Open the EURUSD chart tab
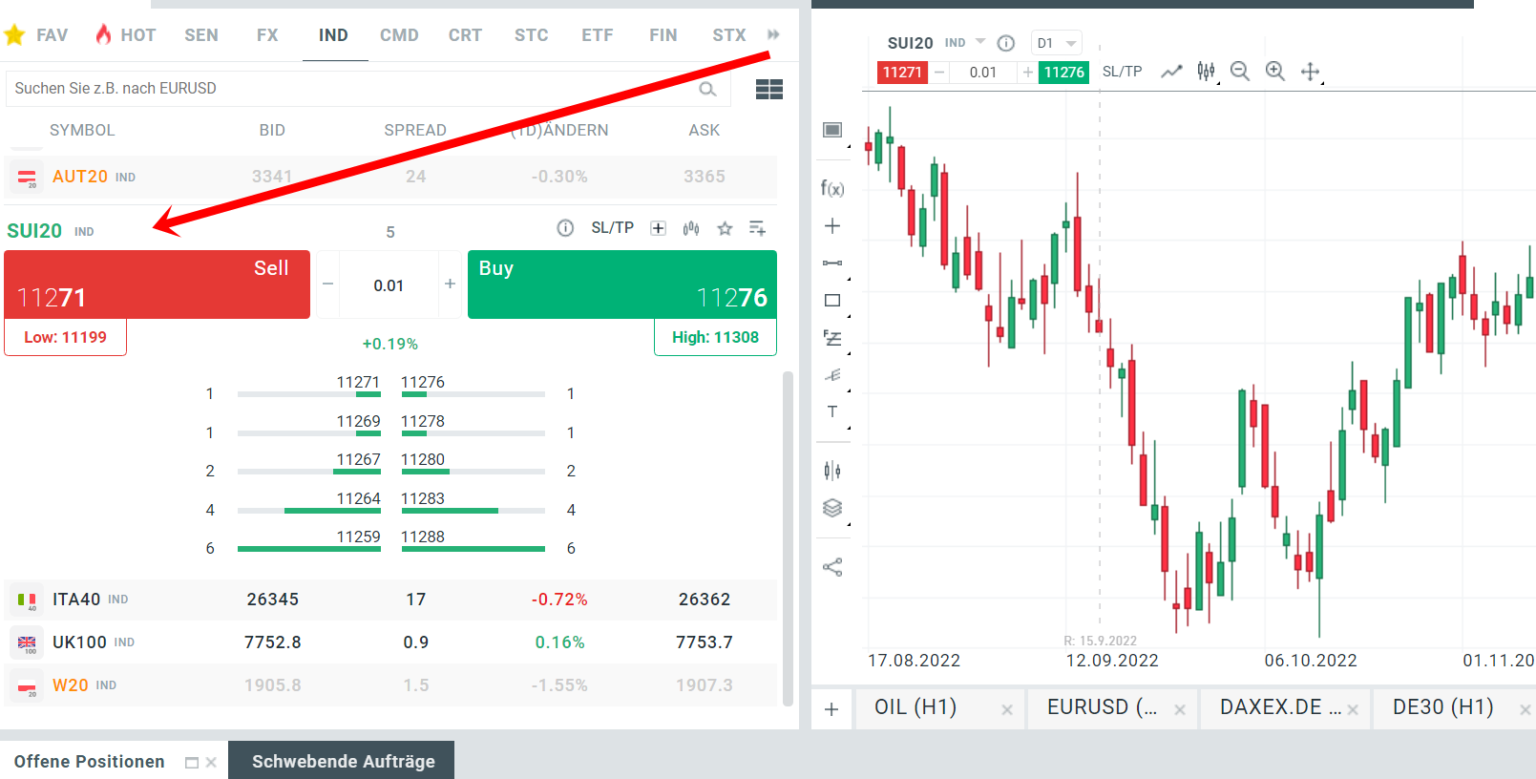Viewport: 1536px width, 779px height. [1100, 707]
